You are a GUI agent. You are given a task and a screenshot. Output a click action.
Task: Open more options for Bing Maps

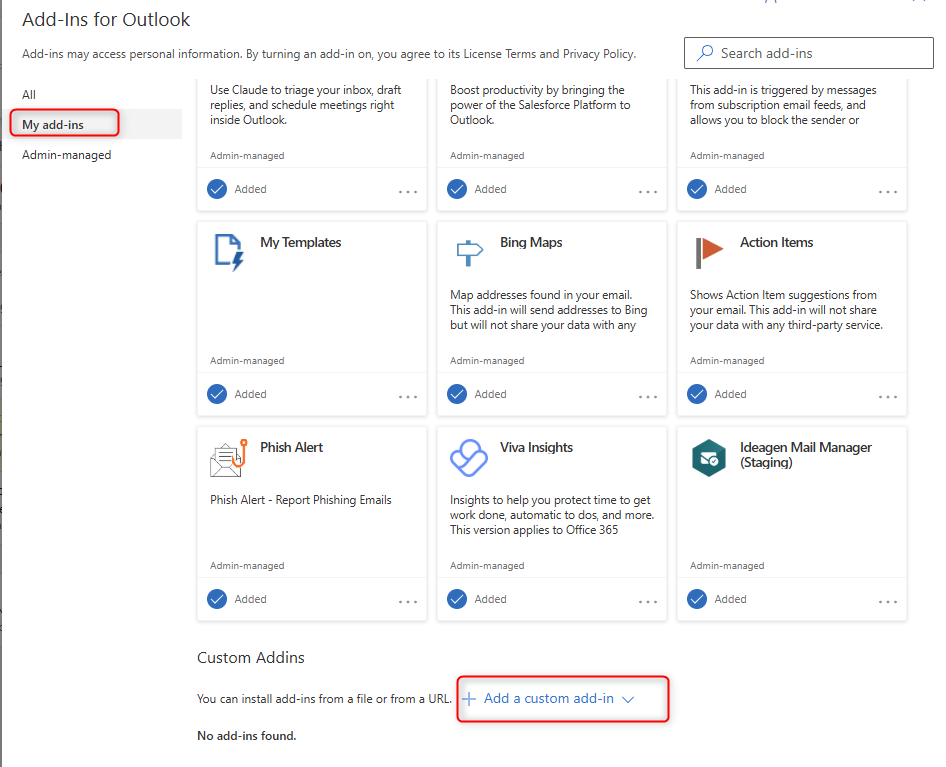(648, 396)
